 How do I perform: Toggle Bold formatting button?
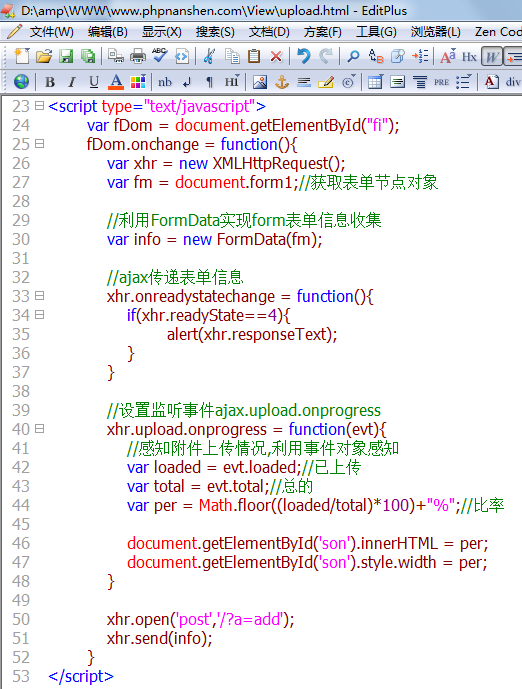(50, 82)
